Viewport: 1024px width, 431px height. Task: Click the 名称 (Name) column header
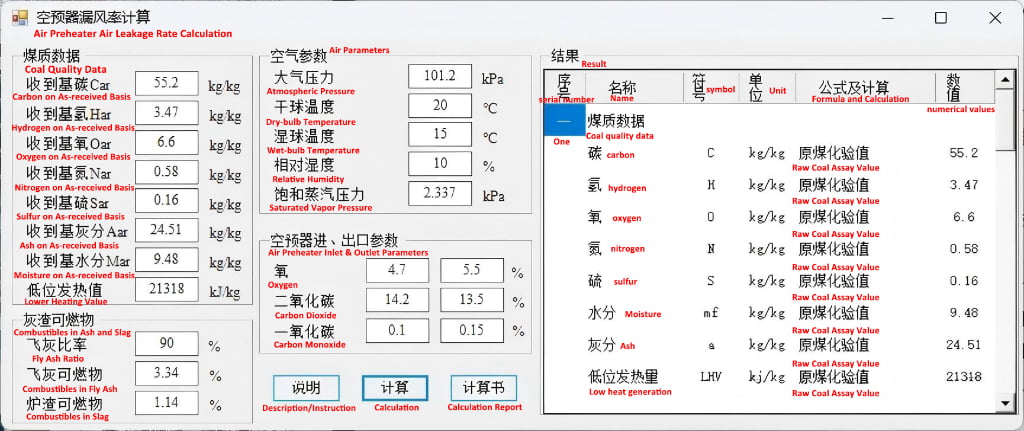622,87
